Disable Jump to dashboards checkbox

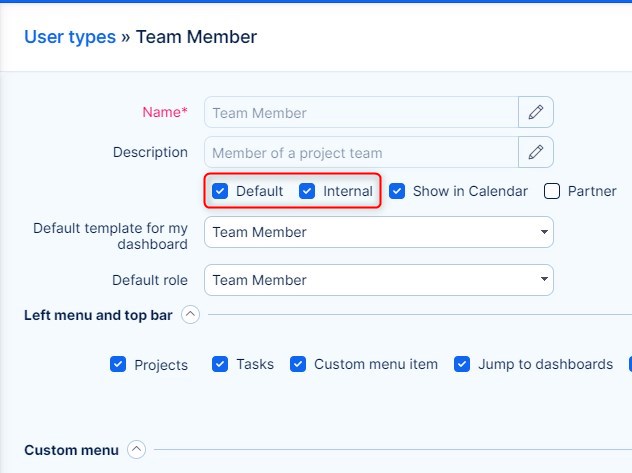coord(462,365)
